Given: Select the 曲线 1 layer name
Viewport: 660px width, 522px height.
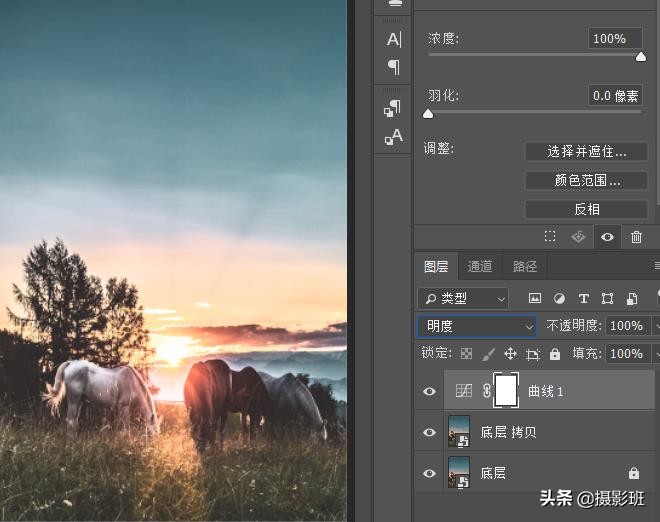Looking at the screenshot, I should [545, 392].
